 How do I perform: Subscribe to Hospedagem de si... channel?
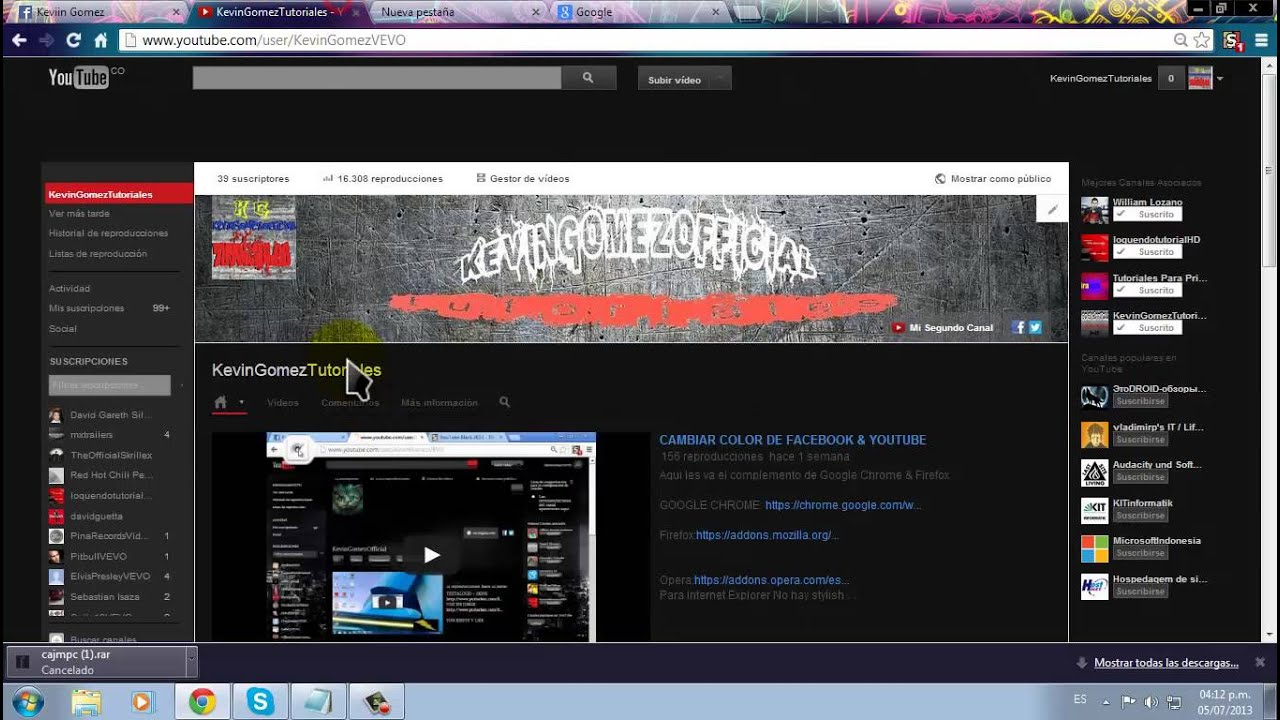tap(1141, 591)
